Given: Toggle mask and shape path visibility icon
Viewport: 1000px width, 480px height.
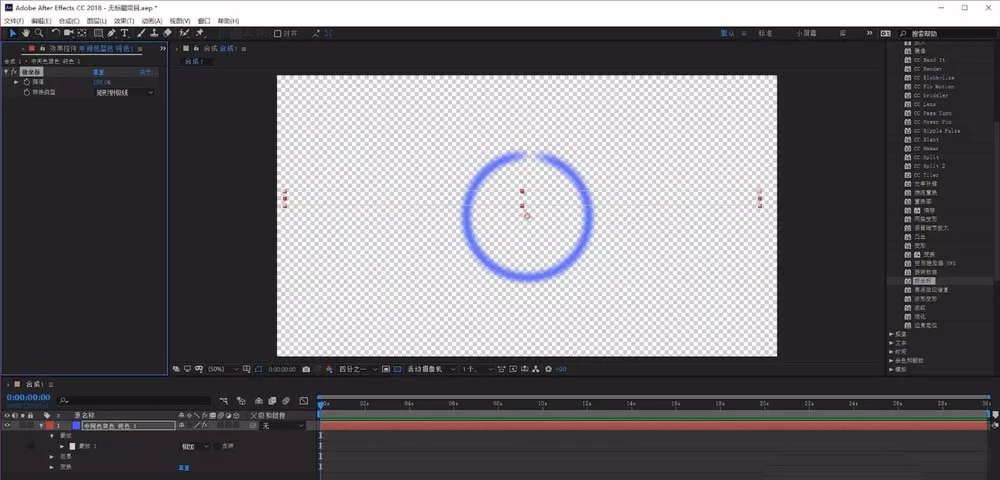Looking at the screenshot, I should [x=258, y=369].
